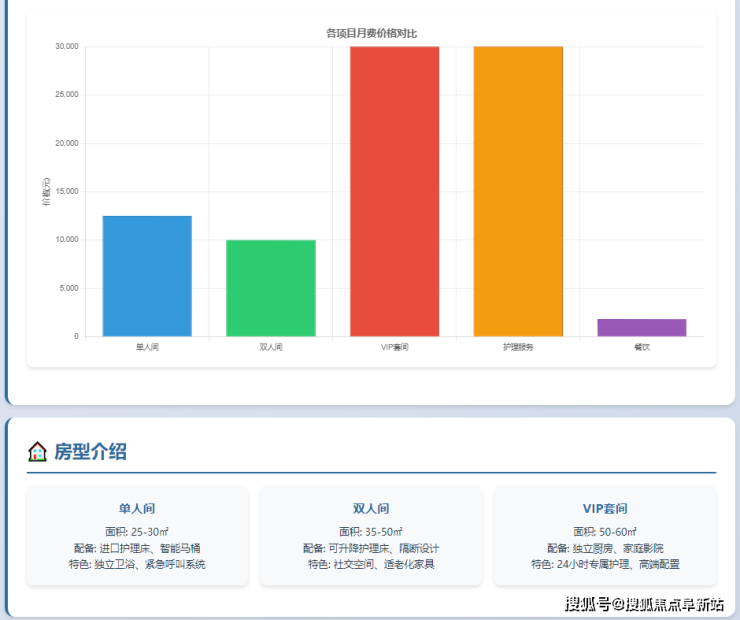Click the 可升降护理床 equipment line in 双人间 card

[x=371, y=548]
